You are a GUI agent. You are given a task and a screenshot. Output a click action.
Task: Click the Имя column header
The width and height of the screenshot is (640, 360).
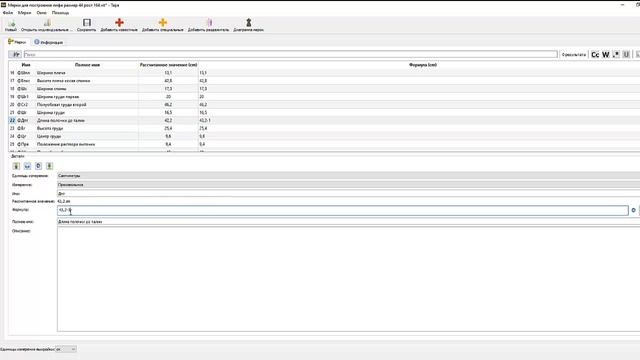click(x=26, y=65)
